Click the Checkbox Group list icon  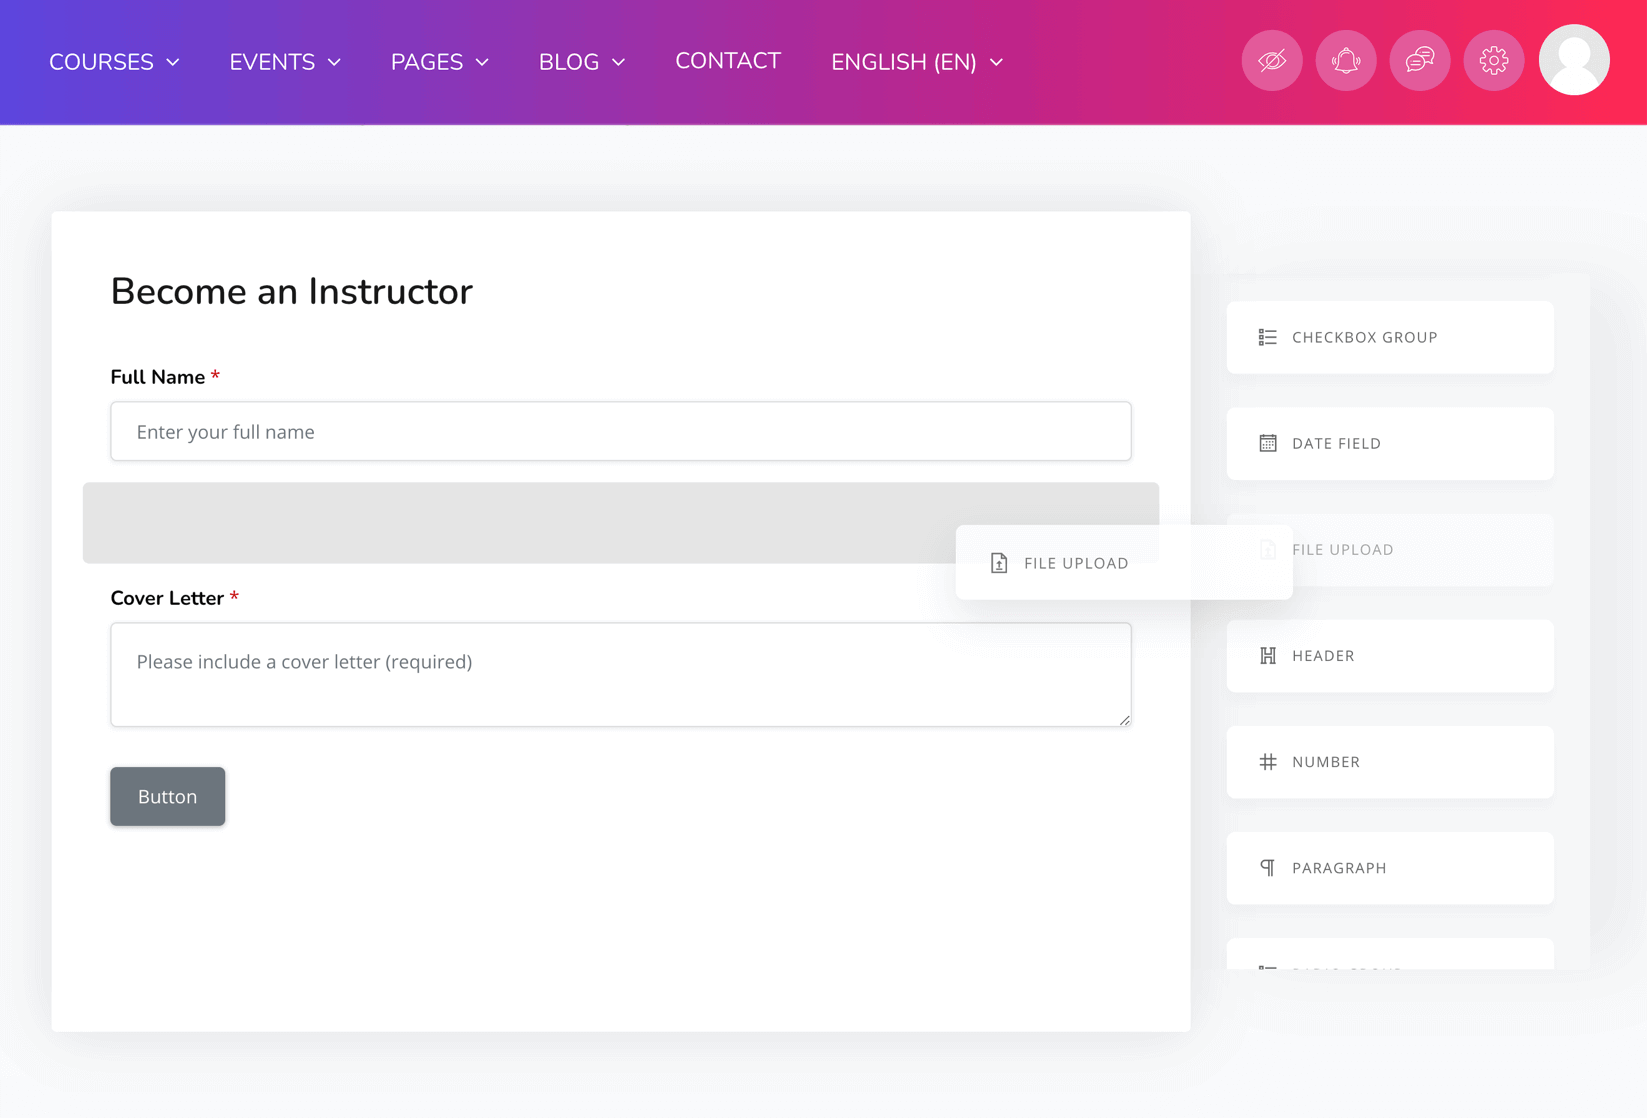tap(1267, 338)
